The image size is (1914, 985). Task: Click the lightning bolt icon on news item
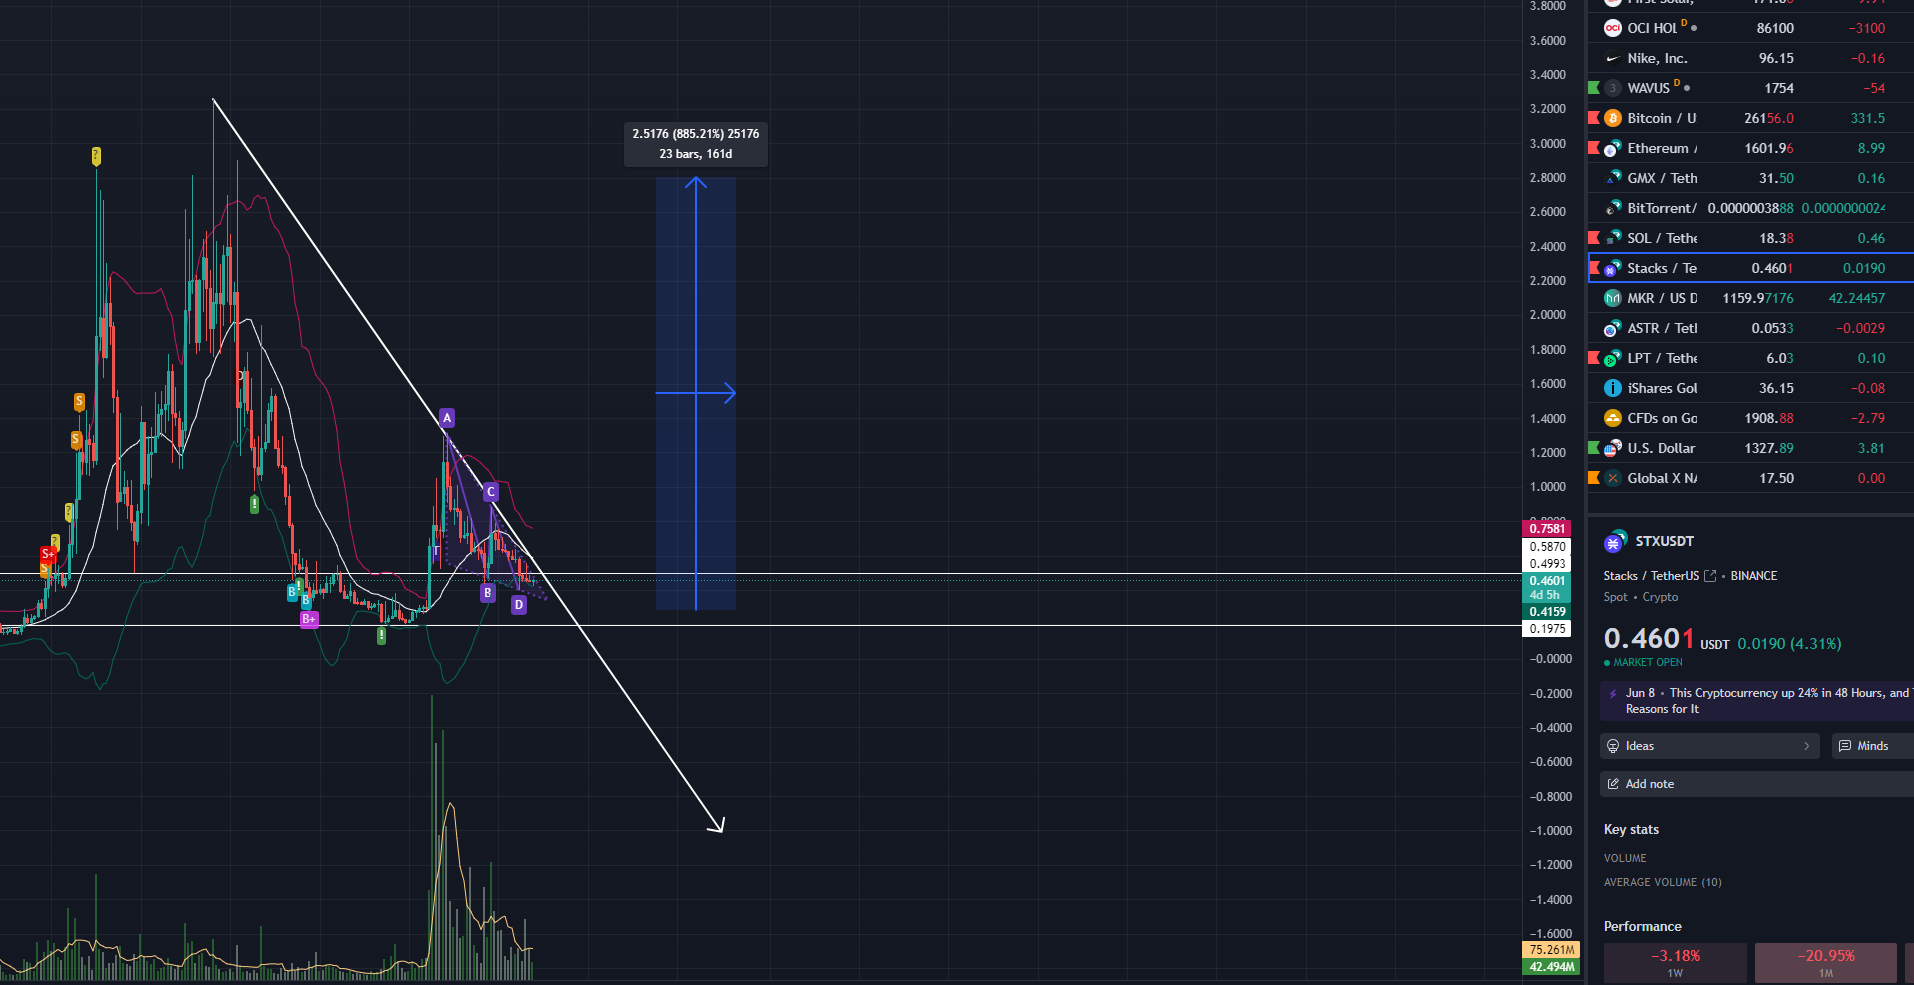(x=1612, y=693)
